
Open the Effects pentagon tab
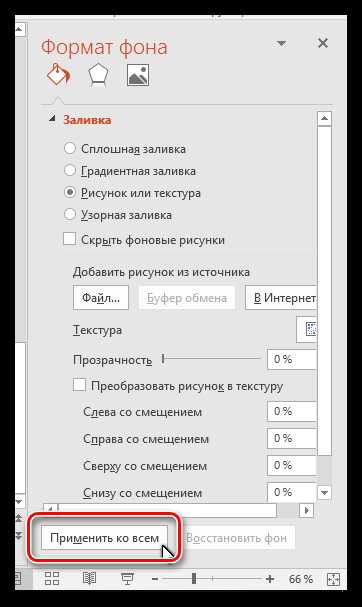coord(98,74)
